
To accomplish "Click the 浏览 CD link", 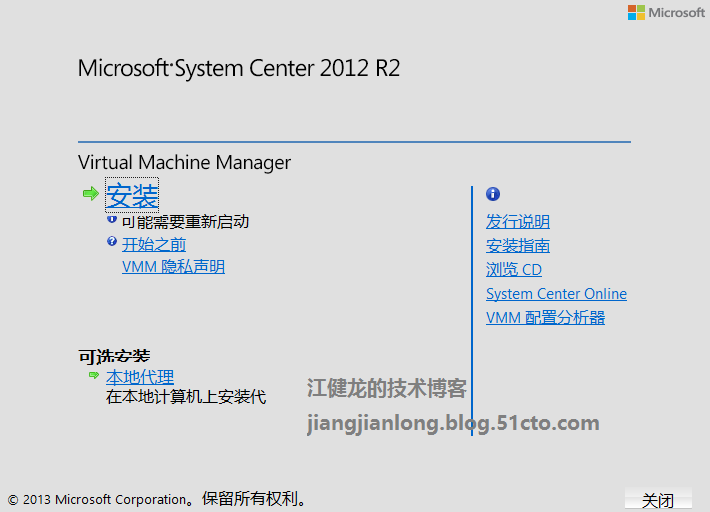I will [x=513, y=270].
